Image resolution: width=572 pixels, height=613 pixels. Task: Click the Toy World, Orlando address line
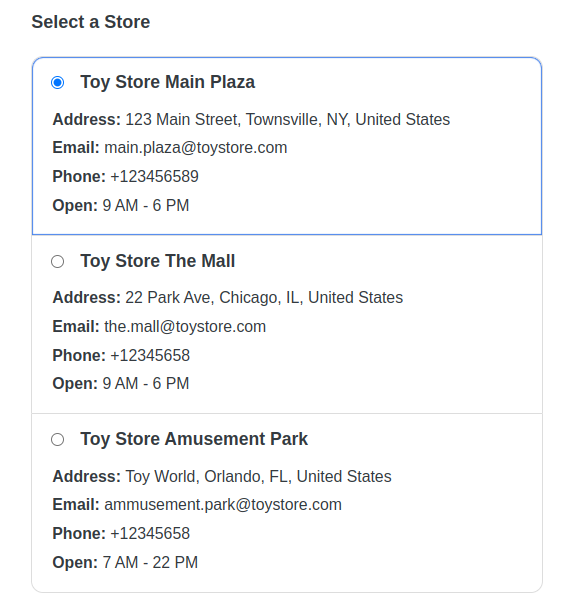tap(258, 477)
